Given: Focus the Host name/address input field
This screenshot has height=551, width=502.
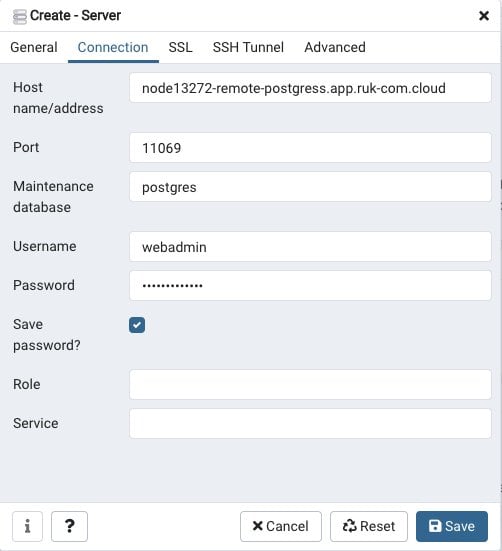Looking at the screenshot, I should tap(310, 88).
